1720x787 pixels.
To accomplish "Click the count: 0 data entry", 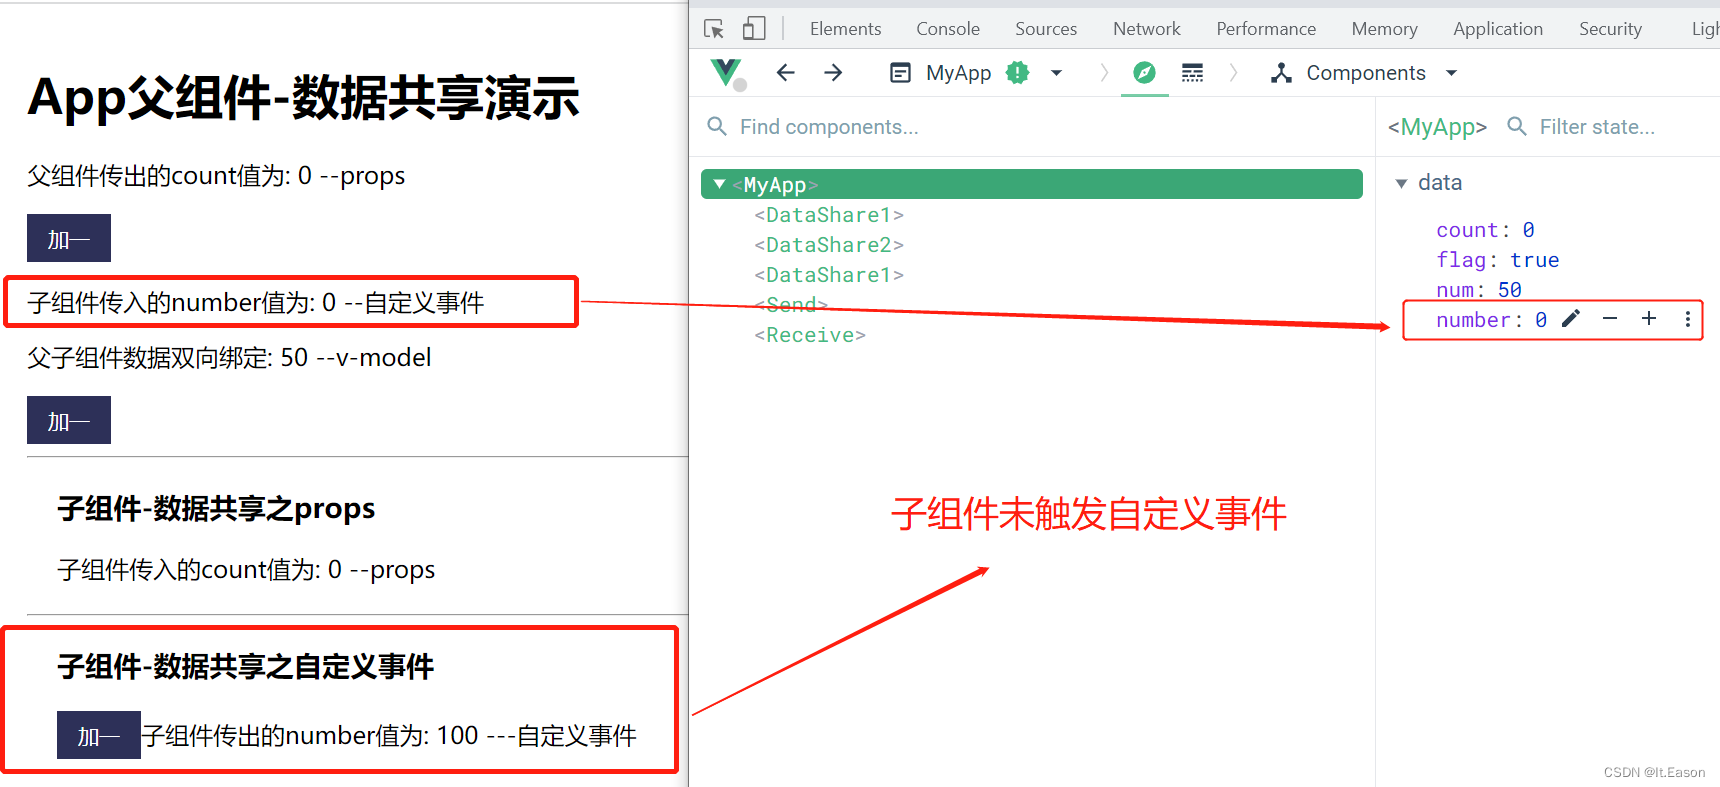I will (x=1485, y=230).
